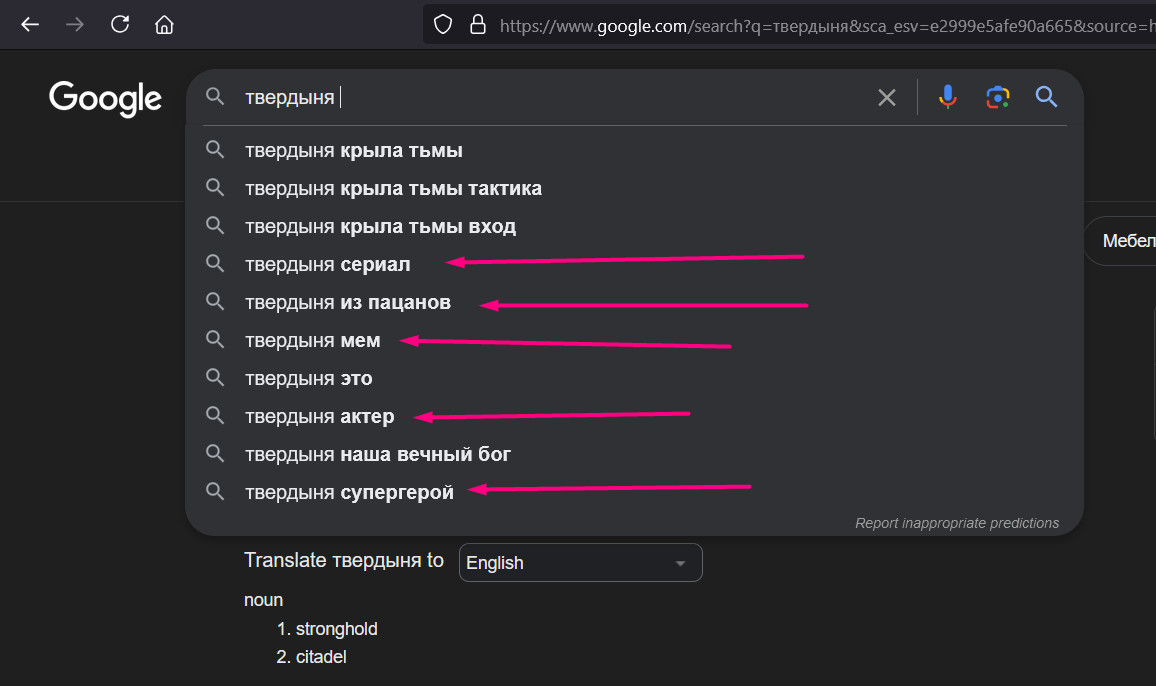Open the browser home page icon

[x=164, y=25]
